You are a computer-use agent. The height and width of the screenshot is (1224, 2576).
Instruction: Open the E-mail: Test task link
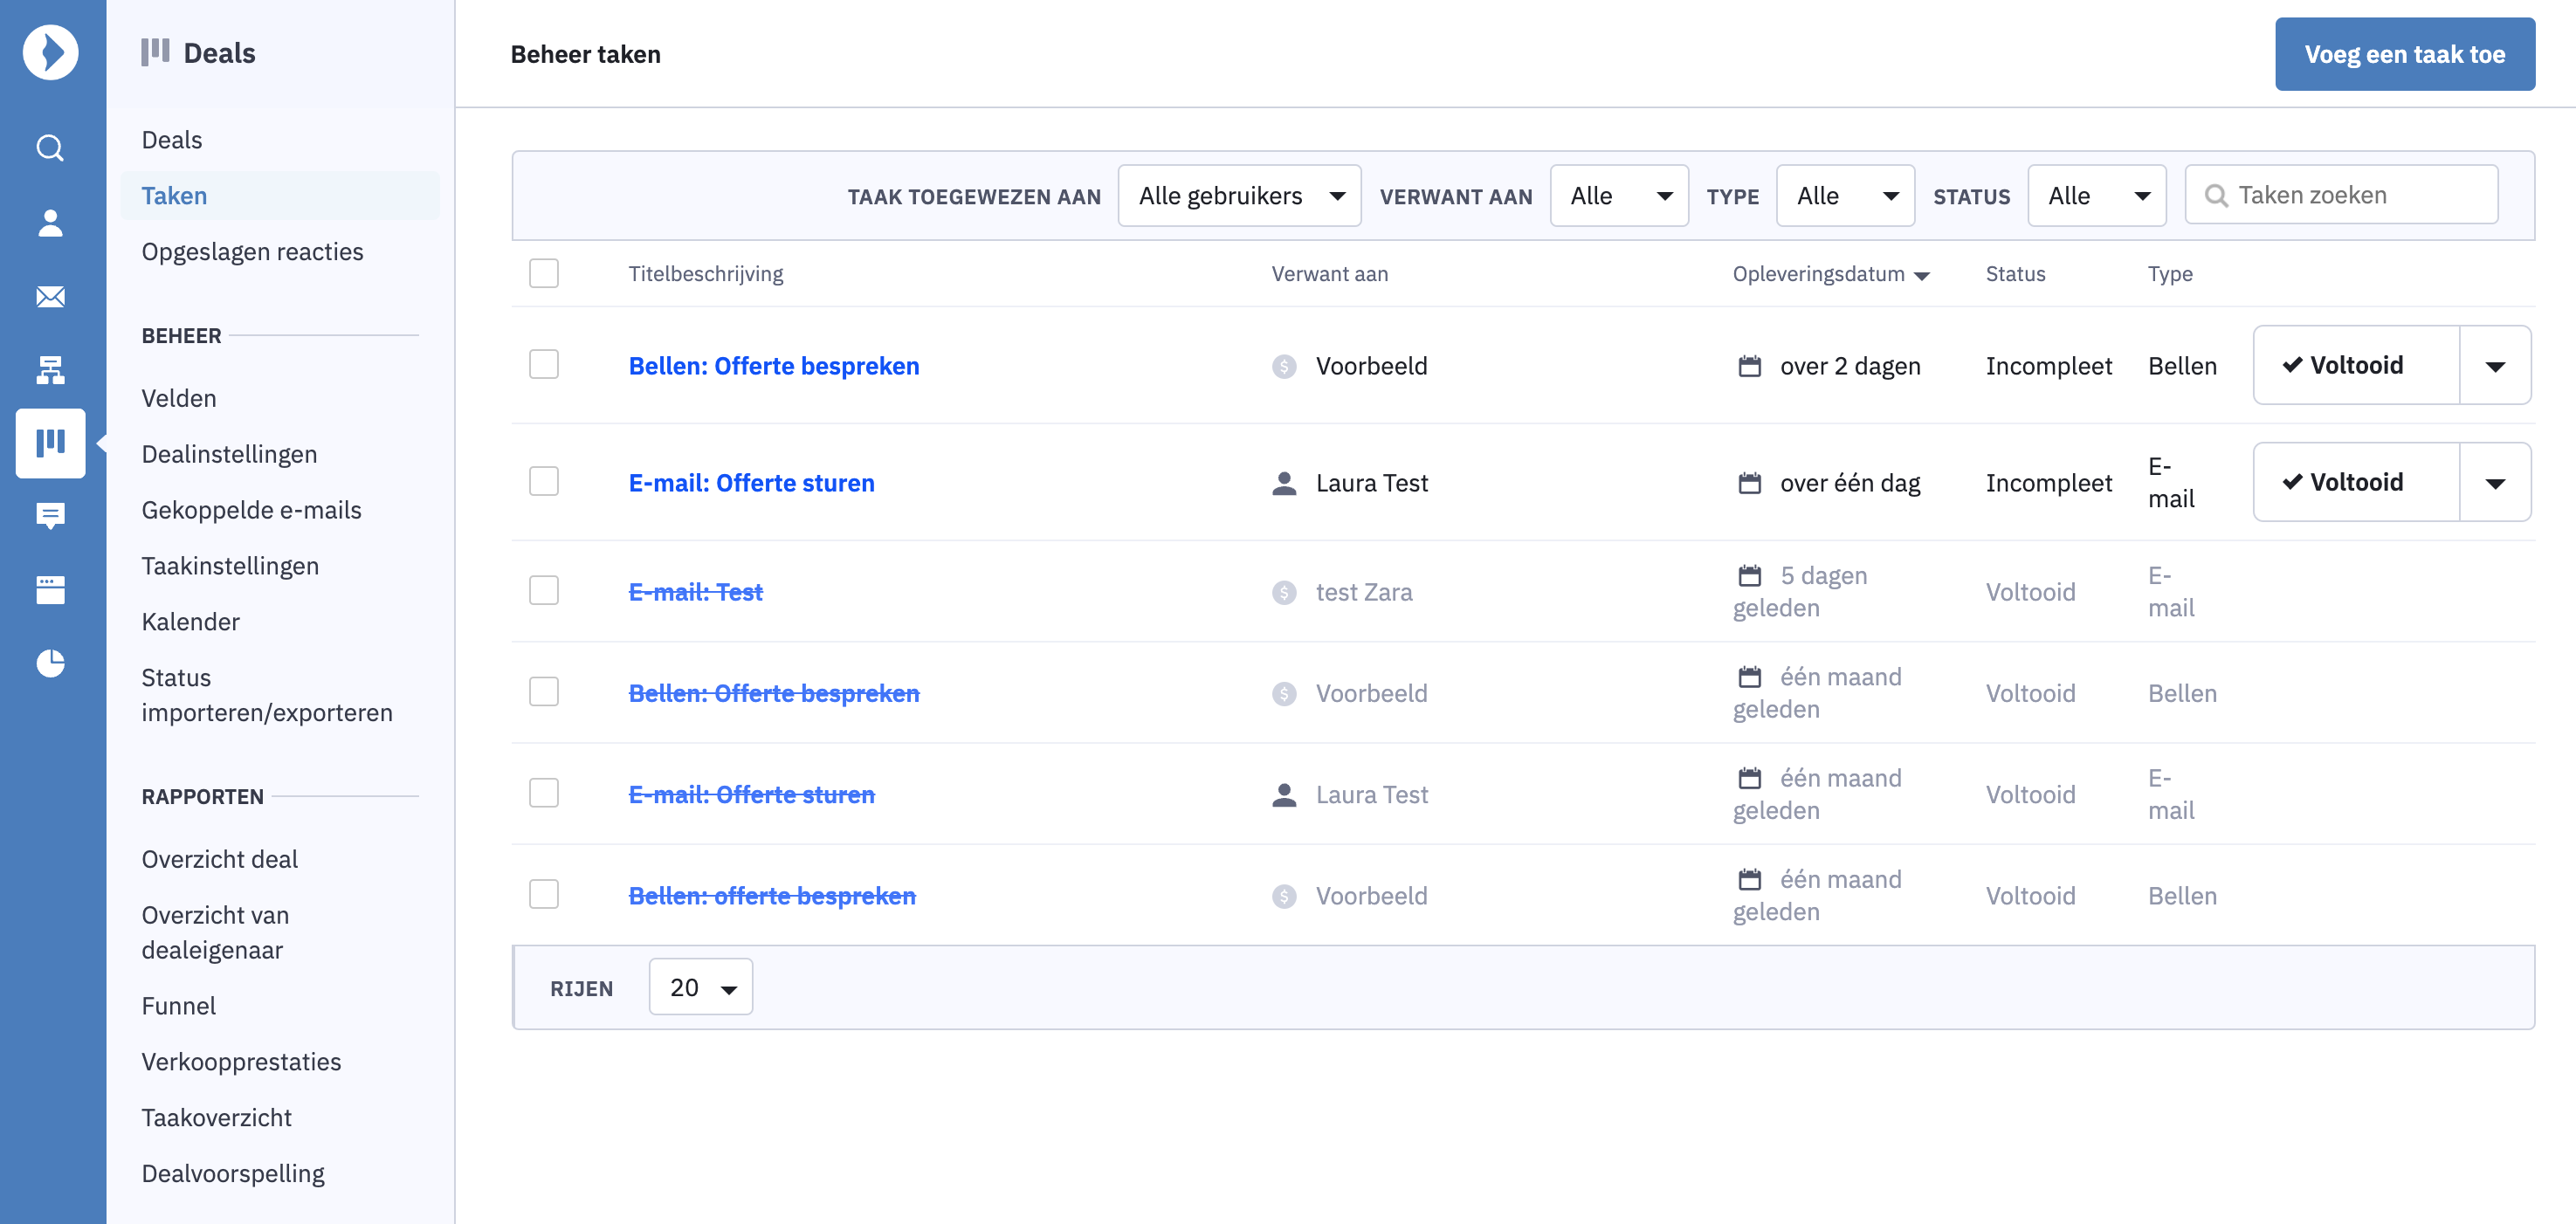(695, 592)
